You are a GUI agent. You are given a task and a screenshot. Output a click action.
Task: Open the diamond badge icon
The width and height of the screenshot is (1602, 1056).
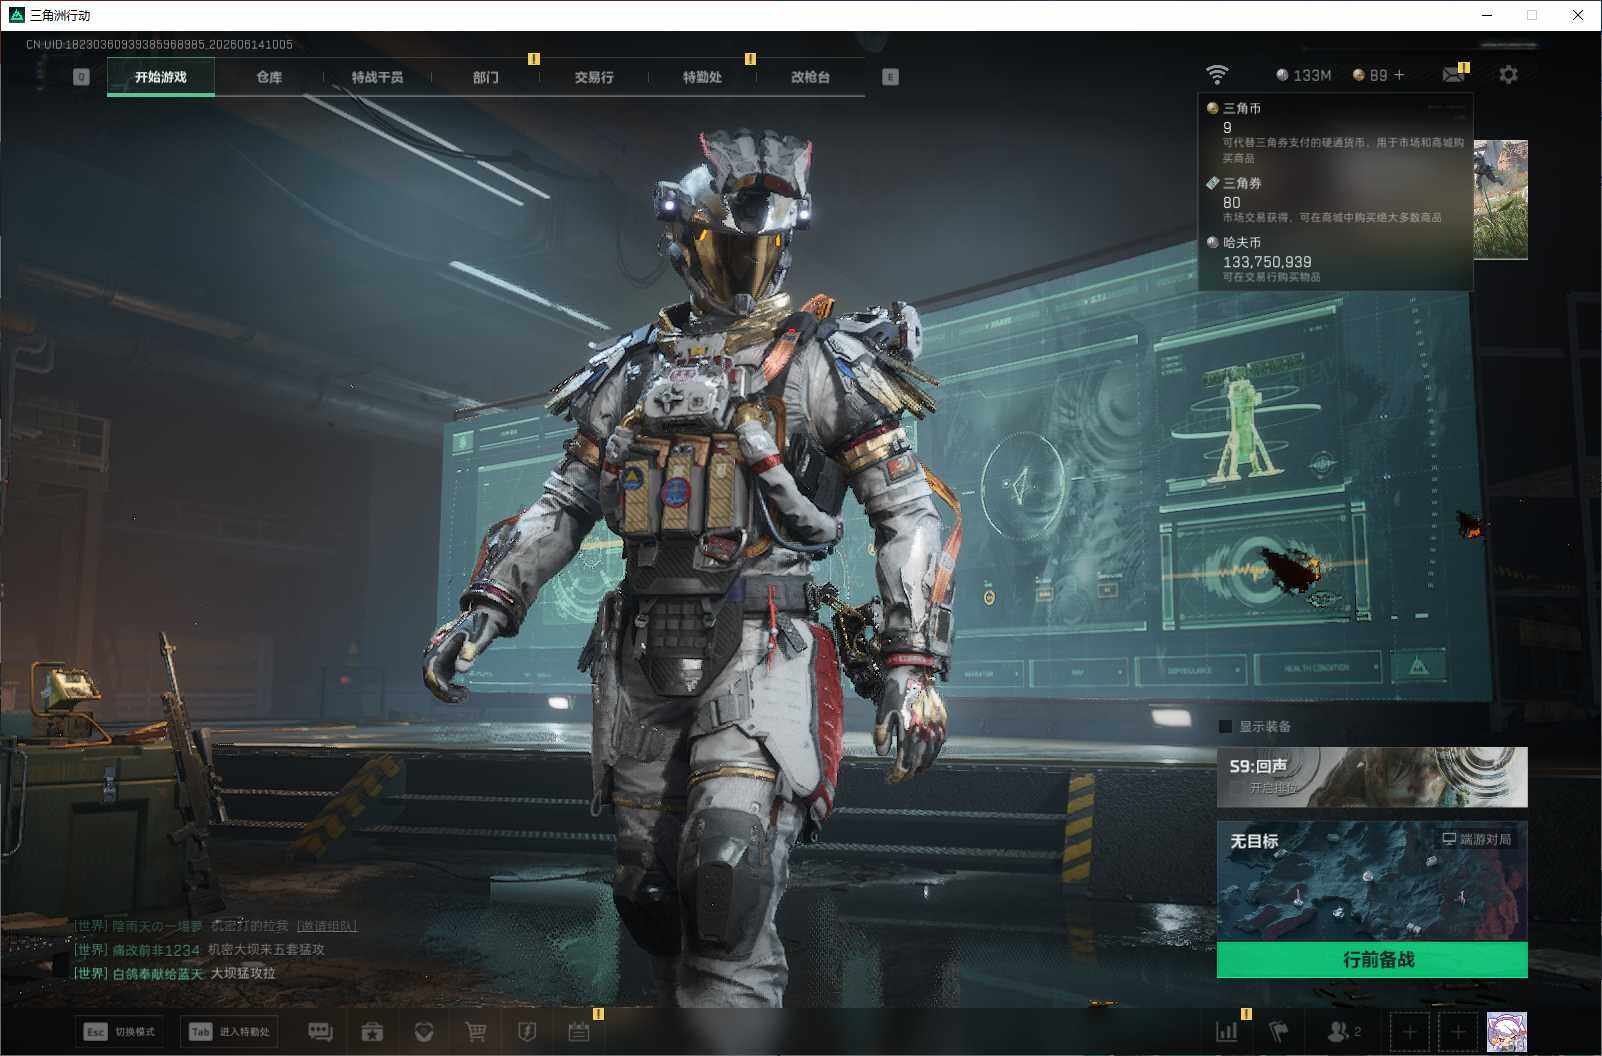(x=424, y=1032)
